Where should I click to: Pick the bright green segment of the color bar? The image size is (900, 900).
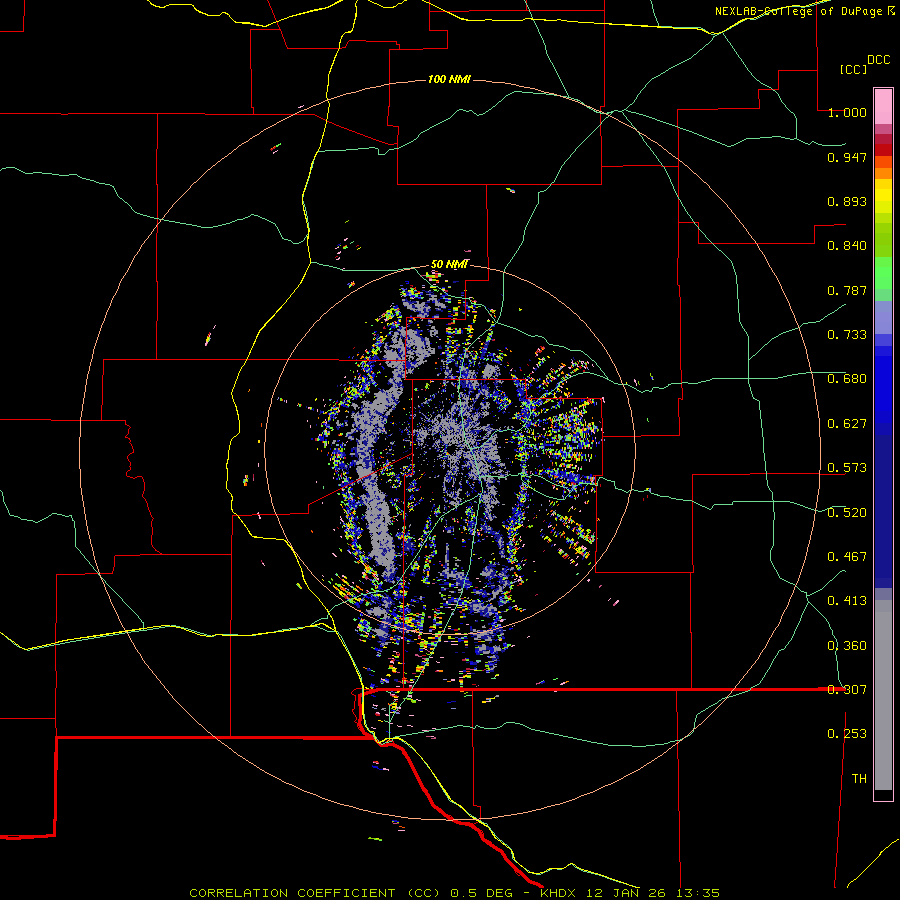click(883, 273)
